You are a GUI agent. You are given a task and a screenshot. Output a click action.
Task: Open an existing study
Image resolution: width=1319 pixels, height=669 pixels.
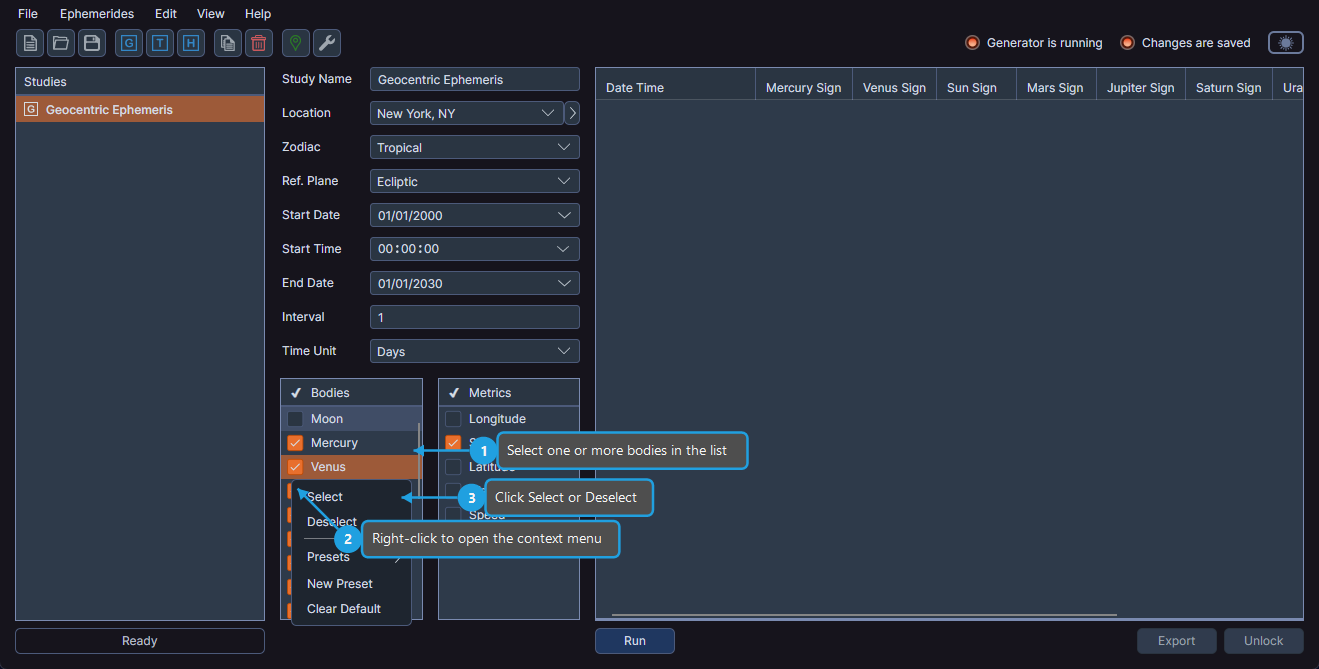click(60, 43)
